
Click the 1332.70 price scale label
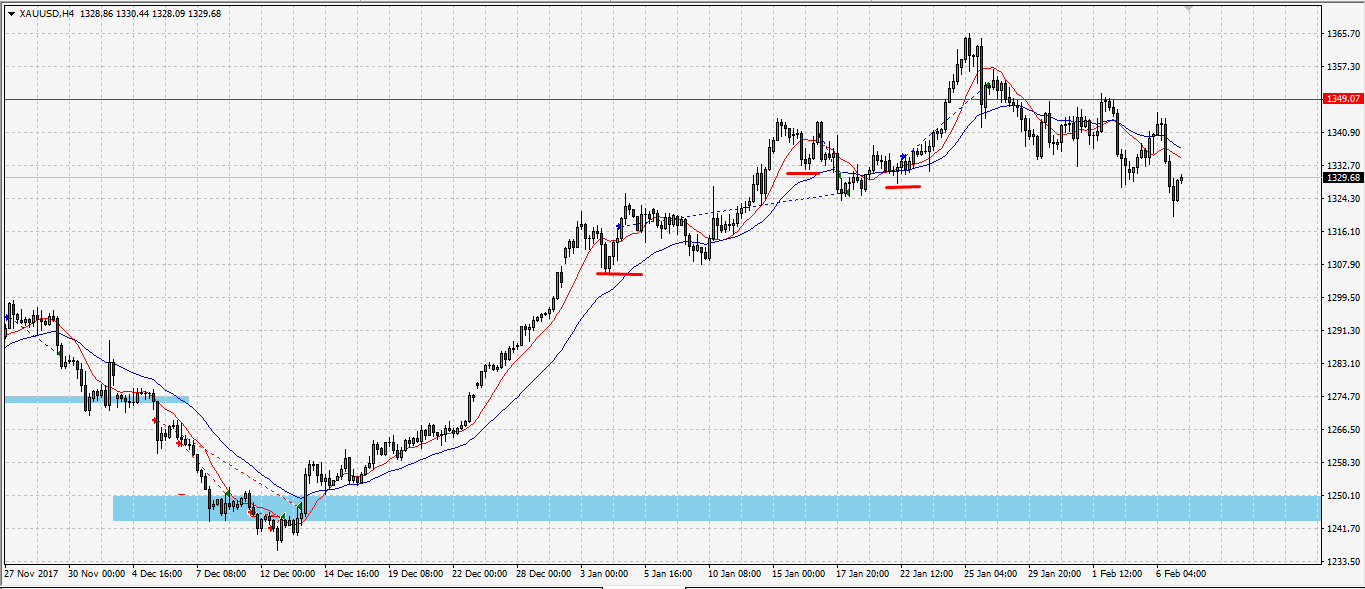(1343, 165)
